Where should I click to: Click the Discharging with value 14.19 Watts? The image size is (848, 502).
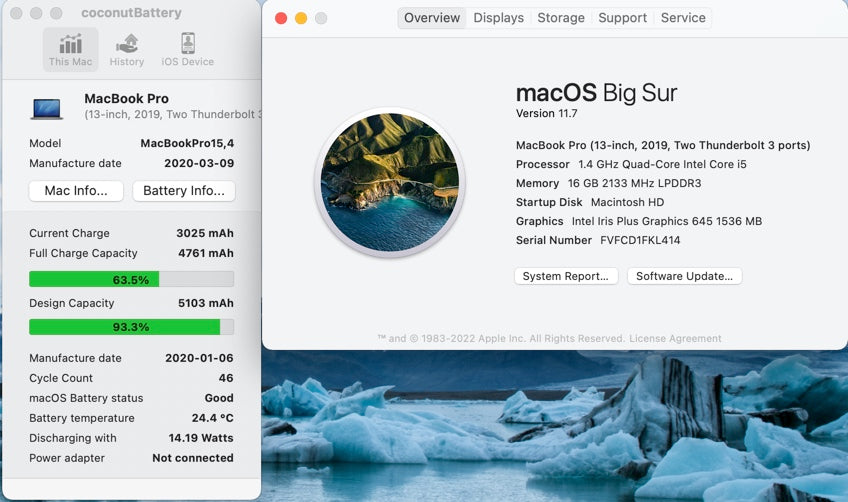pos(201,438)
